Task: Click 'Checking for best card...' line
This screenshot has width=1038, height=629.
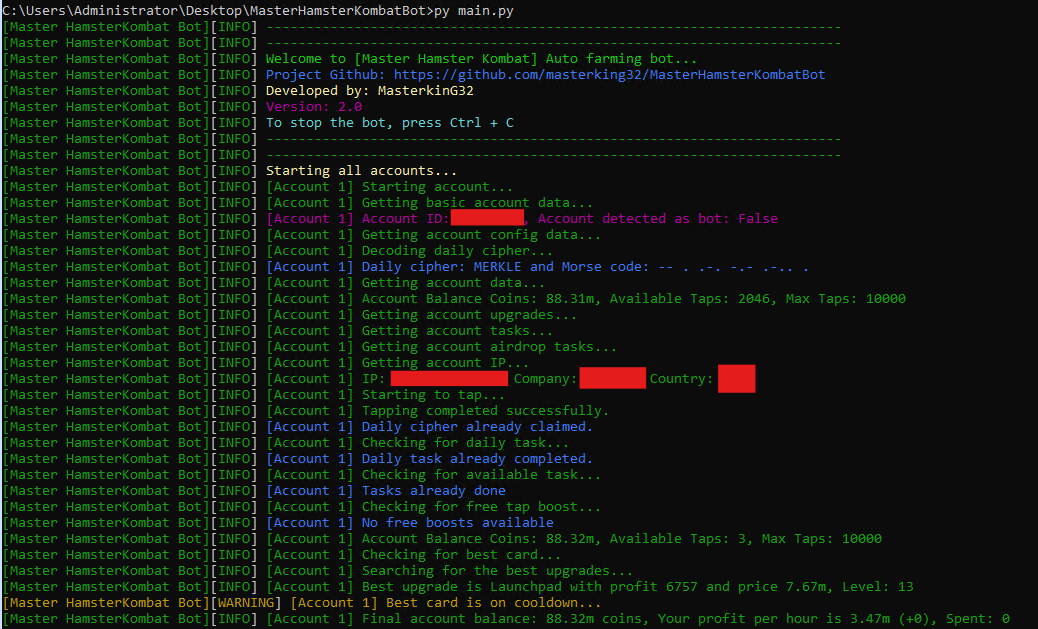Action: pyautogui.click(x=461, y=554)
